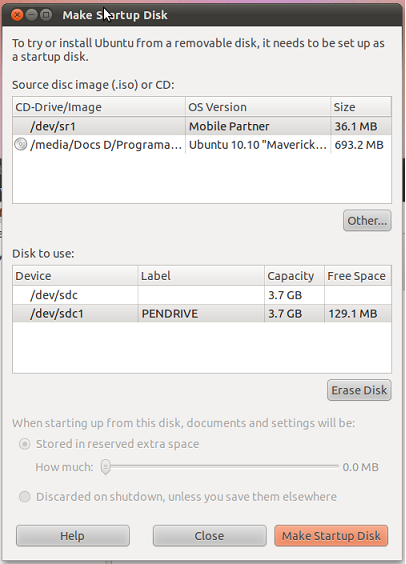The width and height of the screenshot is (406, 564).
Task: Click the Capacity column header
Action: point(294,276)
